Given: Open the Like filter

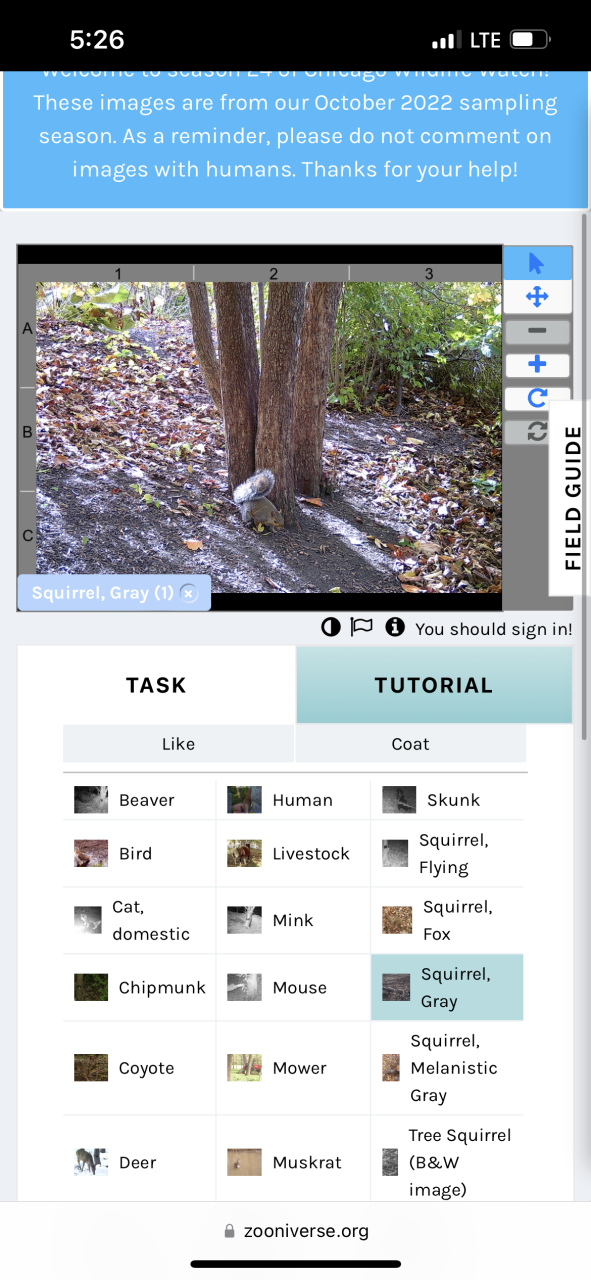Looking at the screenshot, I should click(178, 744).
